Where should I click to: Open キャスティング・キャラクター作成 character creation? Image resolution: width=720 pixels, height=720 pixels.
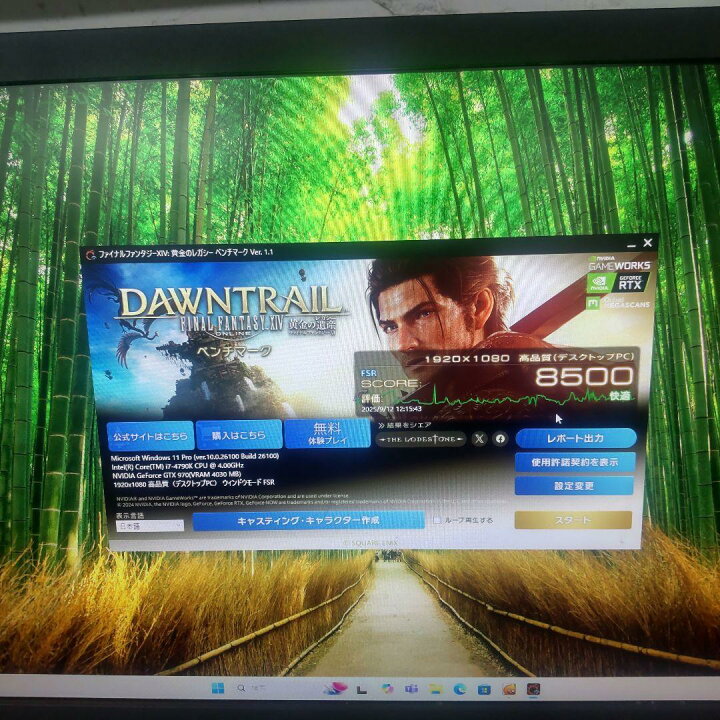click(308, 521)
